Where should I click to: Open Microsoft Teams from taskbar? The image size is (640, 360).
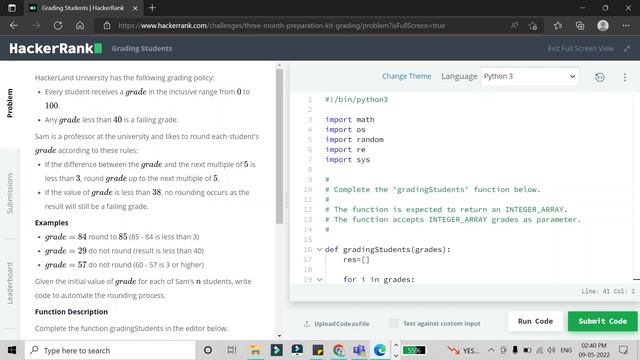(x=359, y=350)
